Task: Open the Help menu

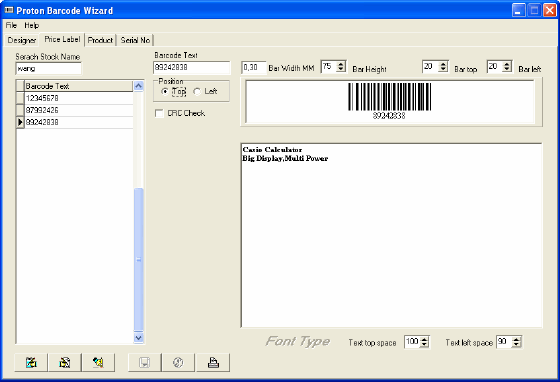Action: (x=31, y=25)
